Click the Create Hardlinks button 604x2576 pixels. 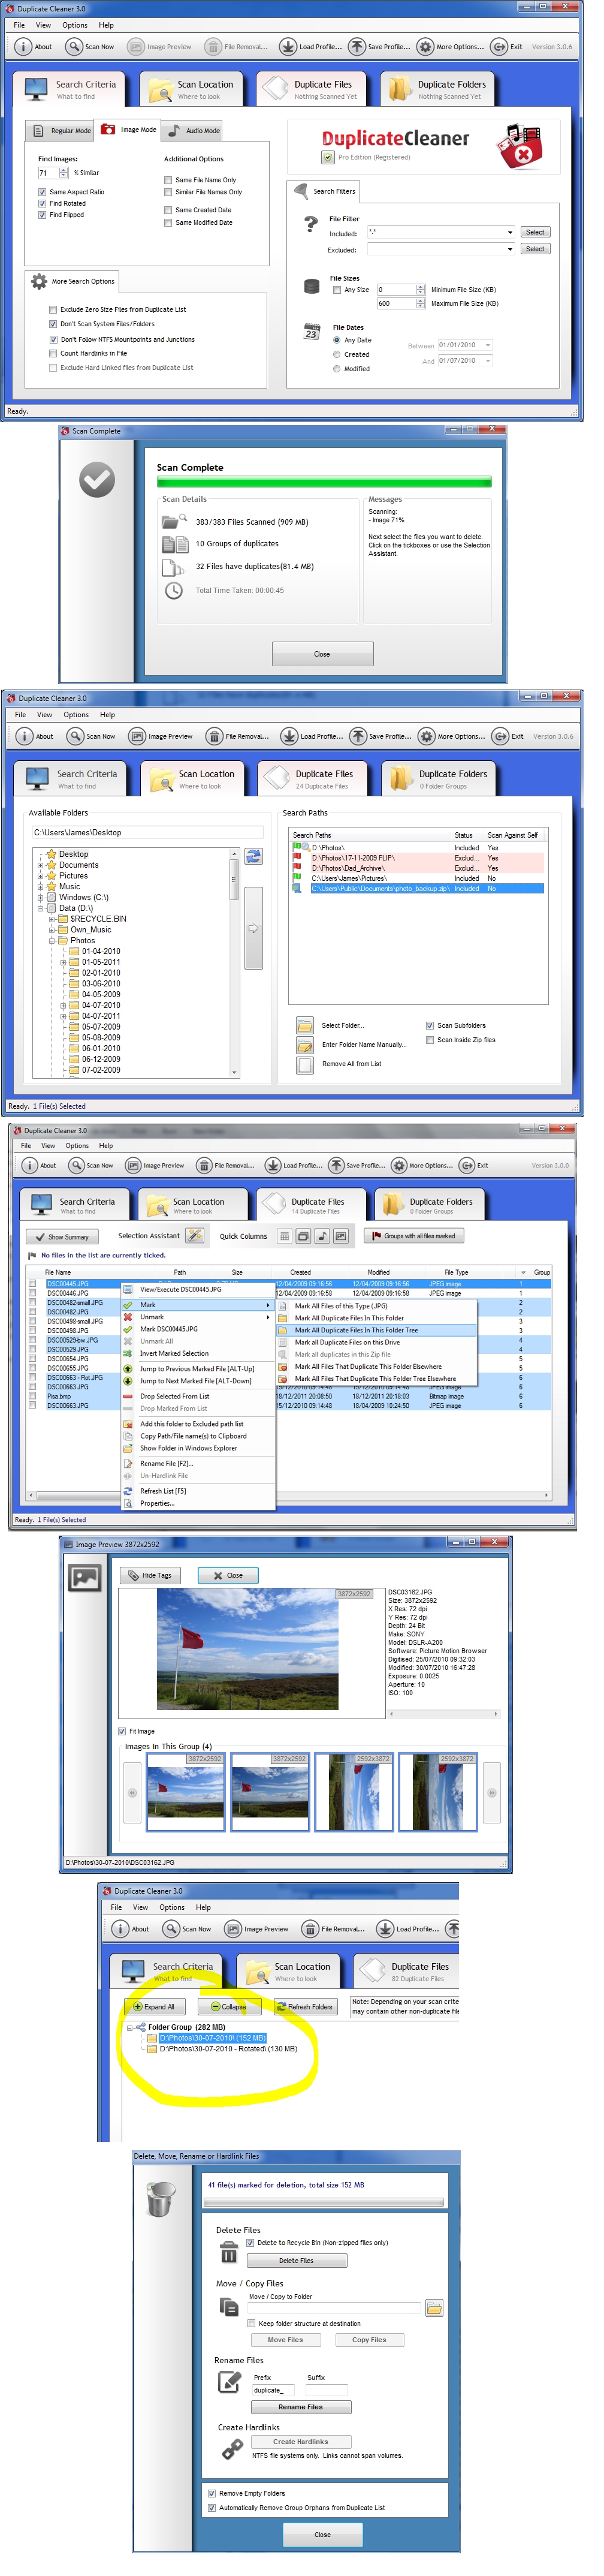(x=301, y=2441)
